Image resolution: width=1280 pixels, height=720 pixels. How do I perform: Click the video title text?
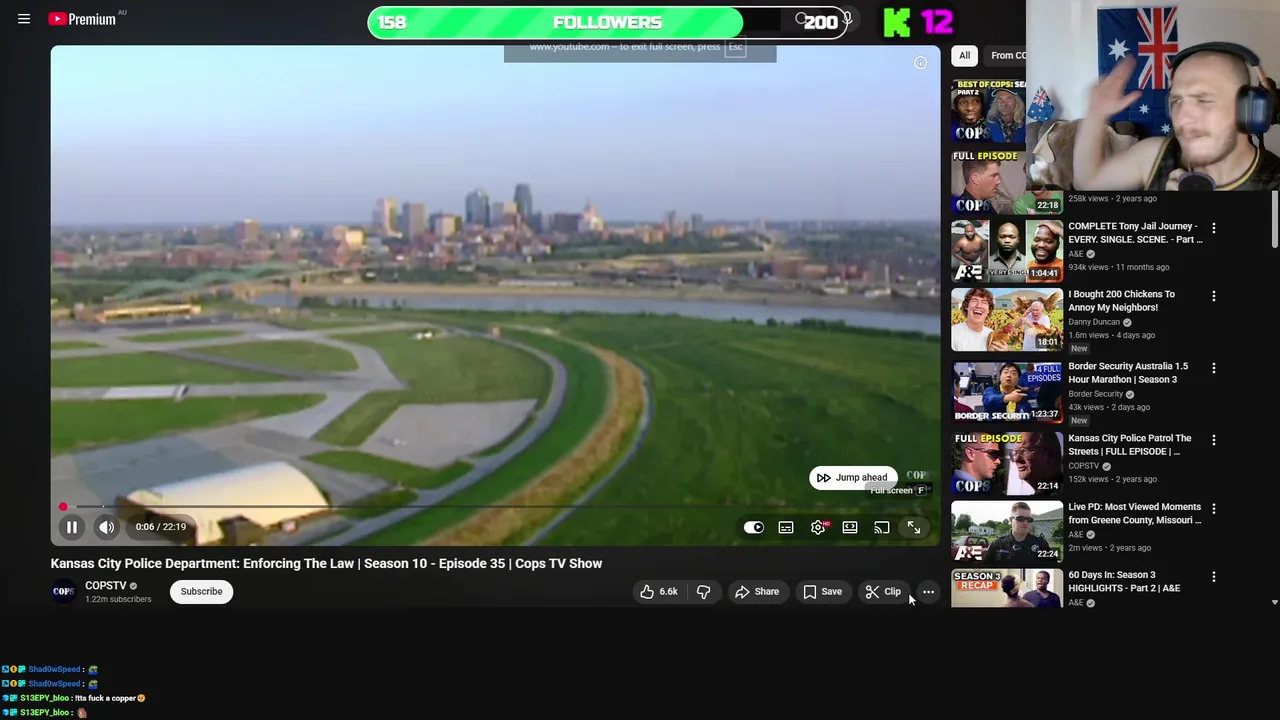coord(326,564)
